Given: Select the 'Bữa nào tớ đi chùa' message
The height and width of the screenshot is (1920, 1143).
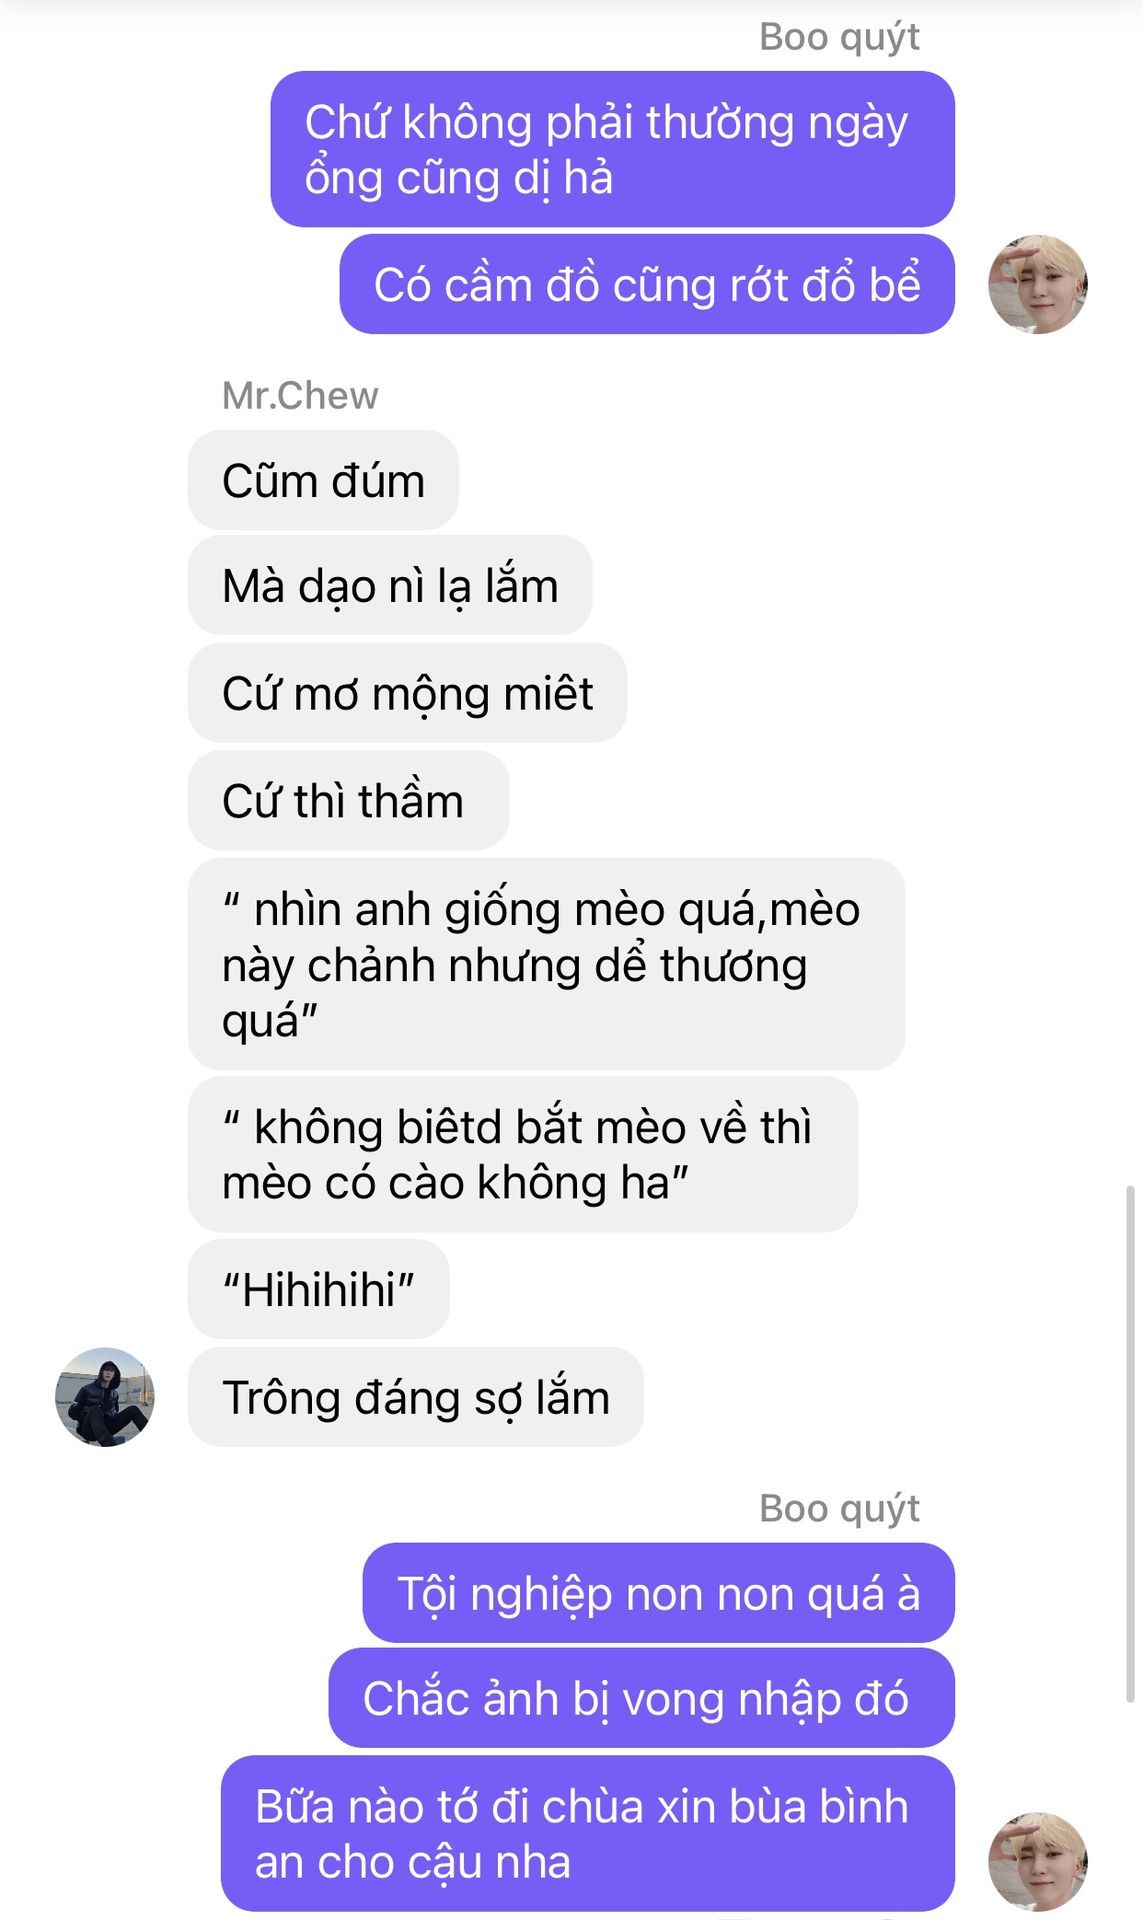Looking at the screenshot, I should 588,1833.
